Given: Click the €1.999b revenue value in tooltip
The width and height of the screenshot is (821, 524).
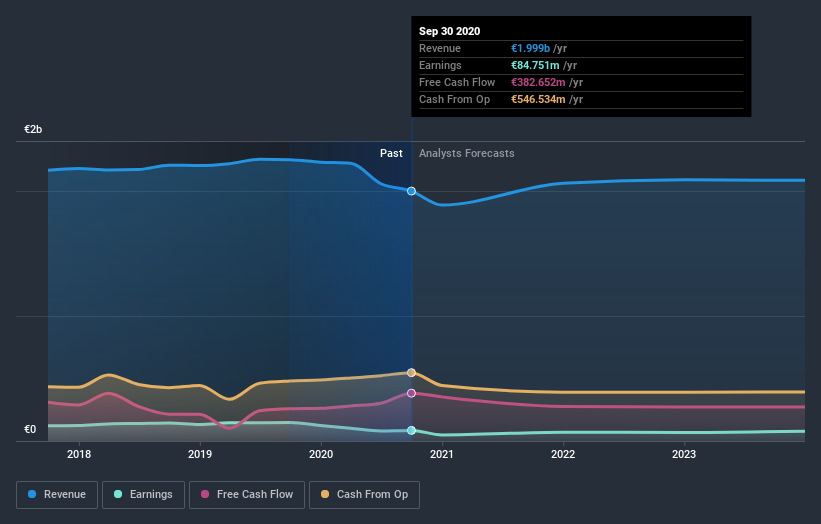Looking at the screenshot, I should 530,48.
